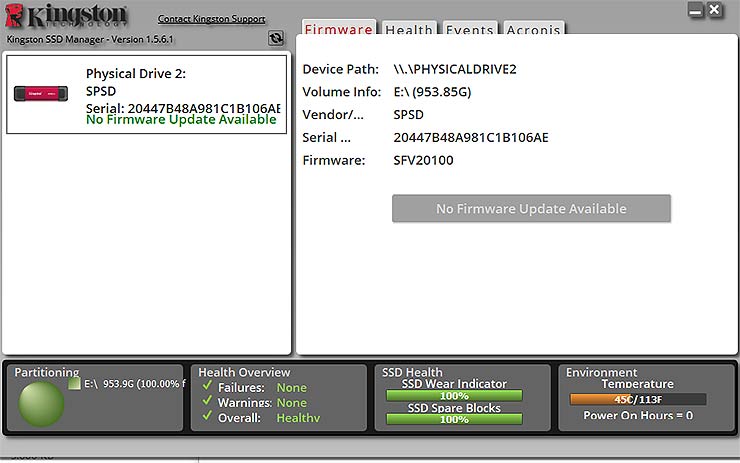Click the E:\ 953.9G partition text
This screenshot has height=463, width=740.
(135, 384)
